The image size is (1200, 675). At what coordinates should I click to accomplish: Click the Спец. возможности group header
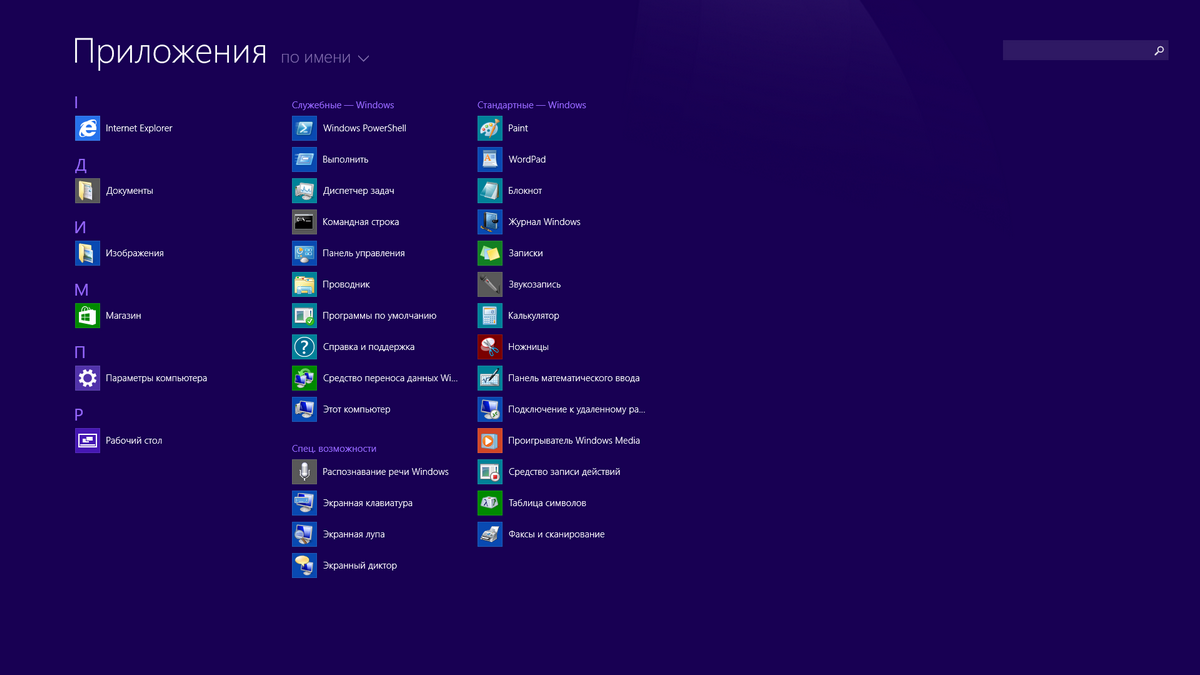(x=334, y=449)
